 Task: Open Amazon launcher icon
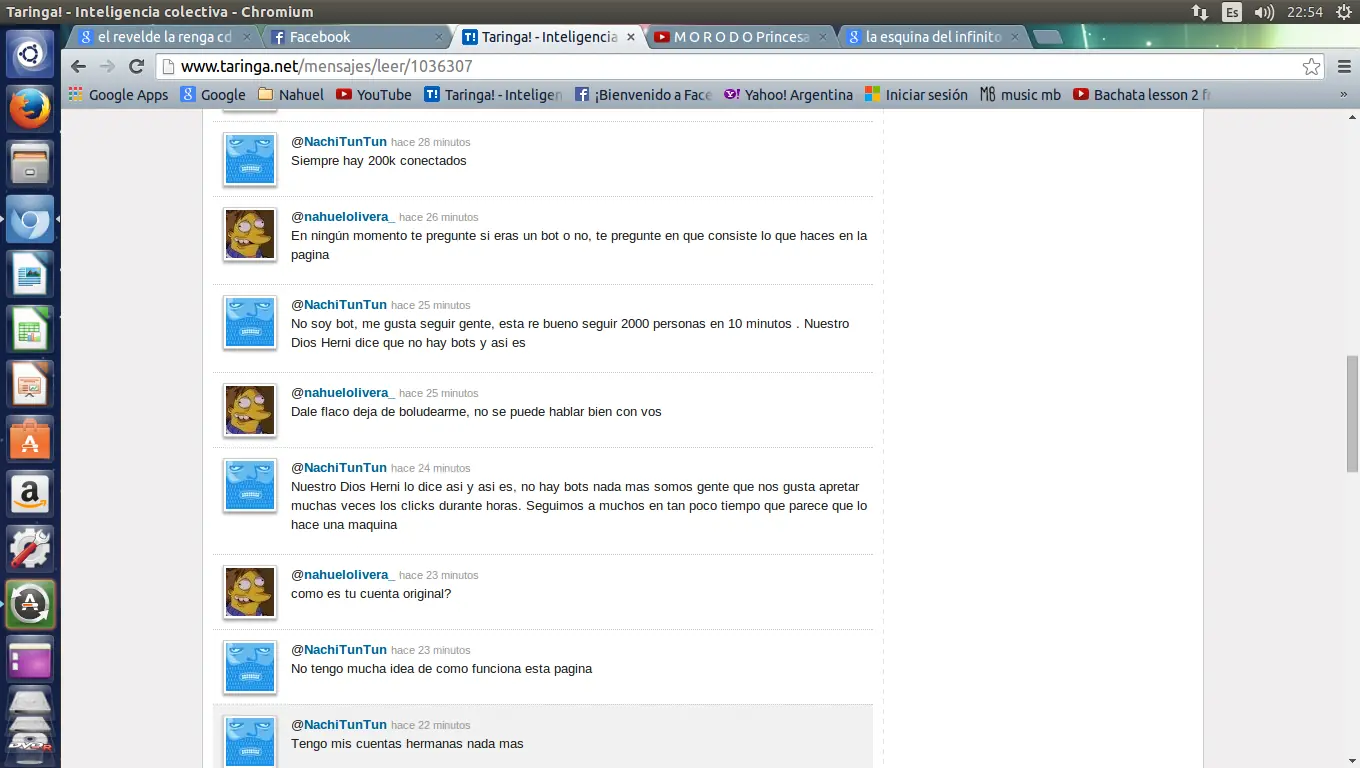pos(30,494)
